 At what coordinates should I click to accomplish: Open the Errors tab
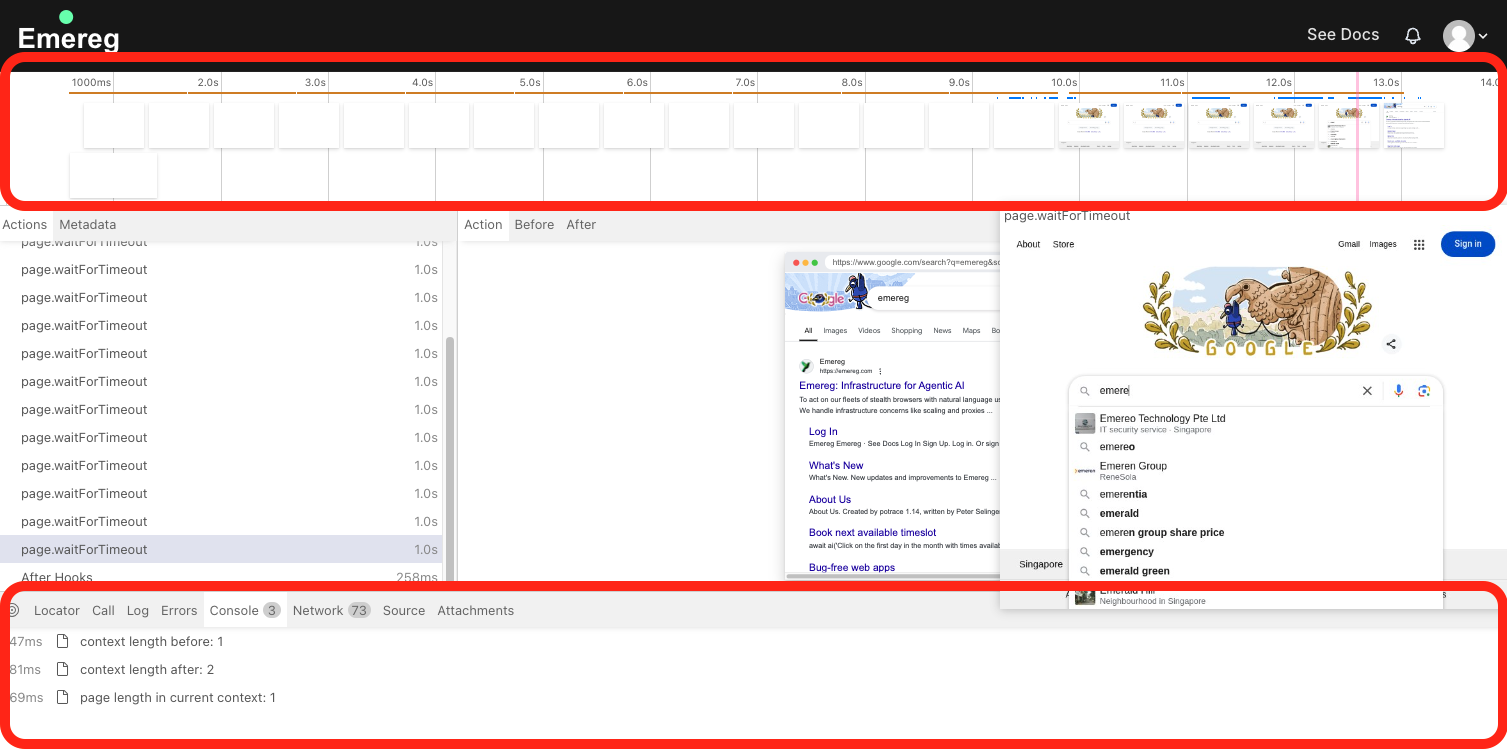[x=179, y=610]
